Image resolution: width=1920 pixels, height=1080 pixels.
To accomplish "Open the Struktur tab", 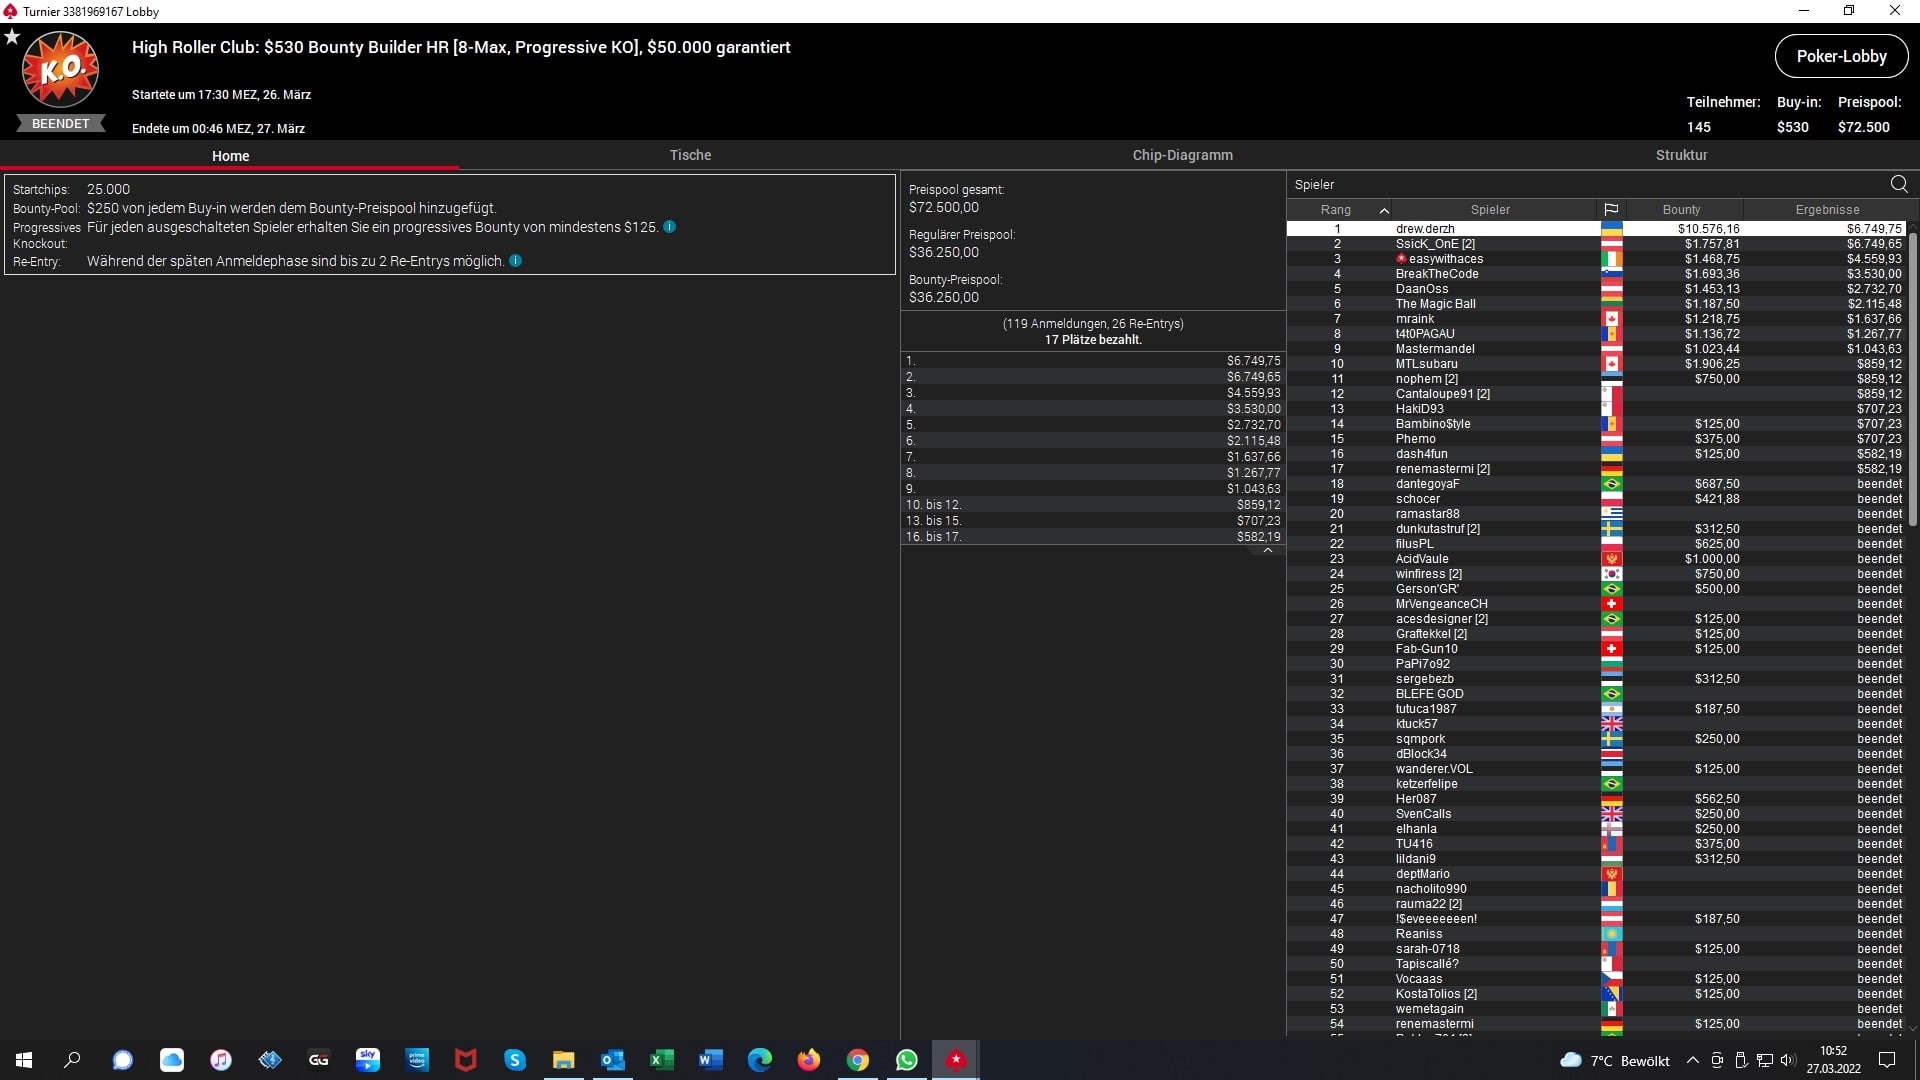I will click(1681, 155).
